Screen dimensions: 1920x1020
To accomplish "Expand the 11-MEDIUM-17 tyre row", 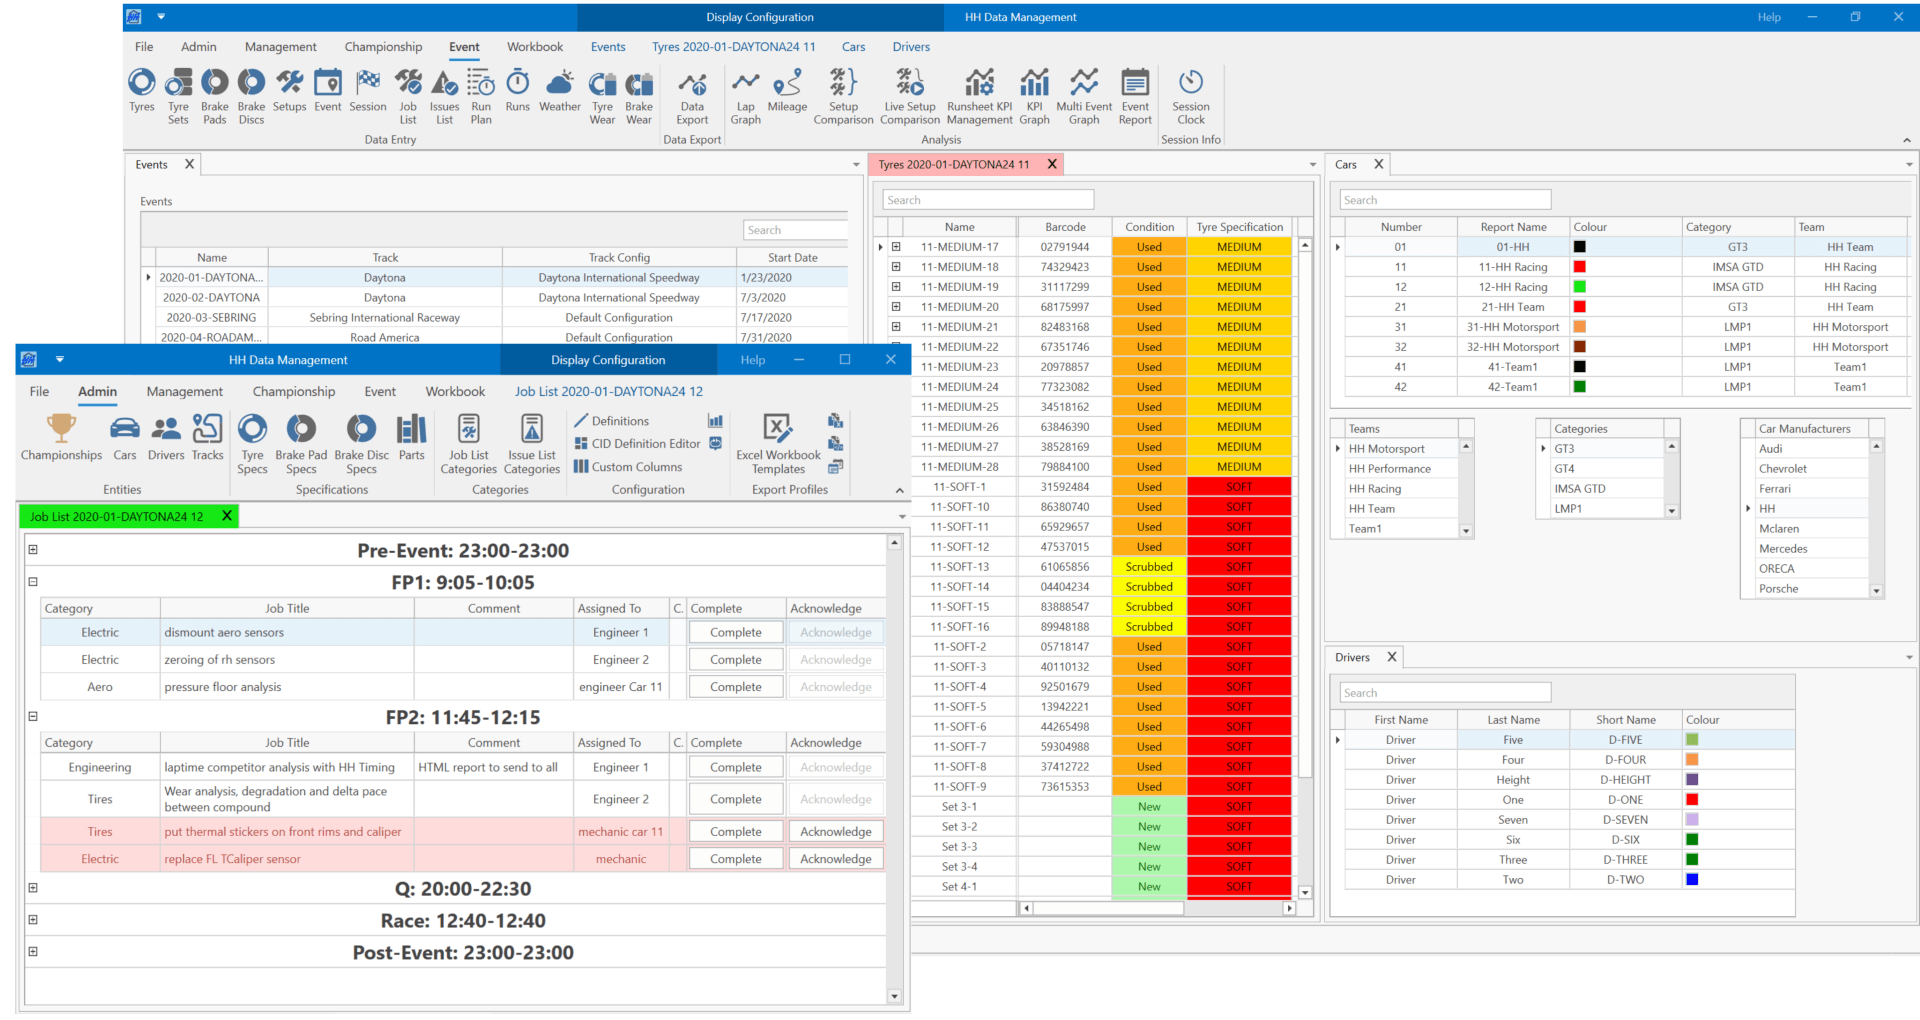I will click(x=896, y=247).
